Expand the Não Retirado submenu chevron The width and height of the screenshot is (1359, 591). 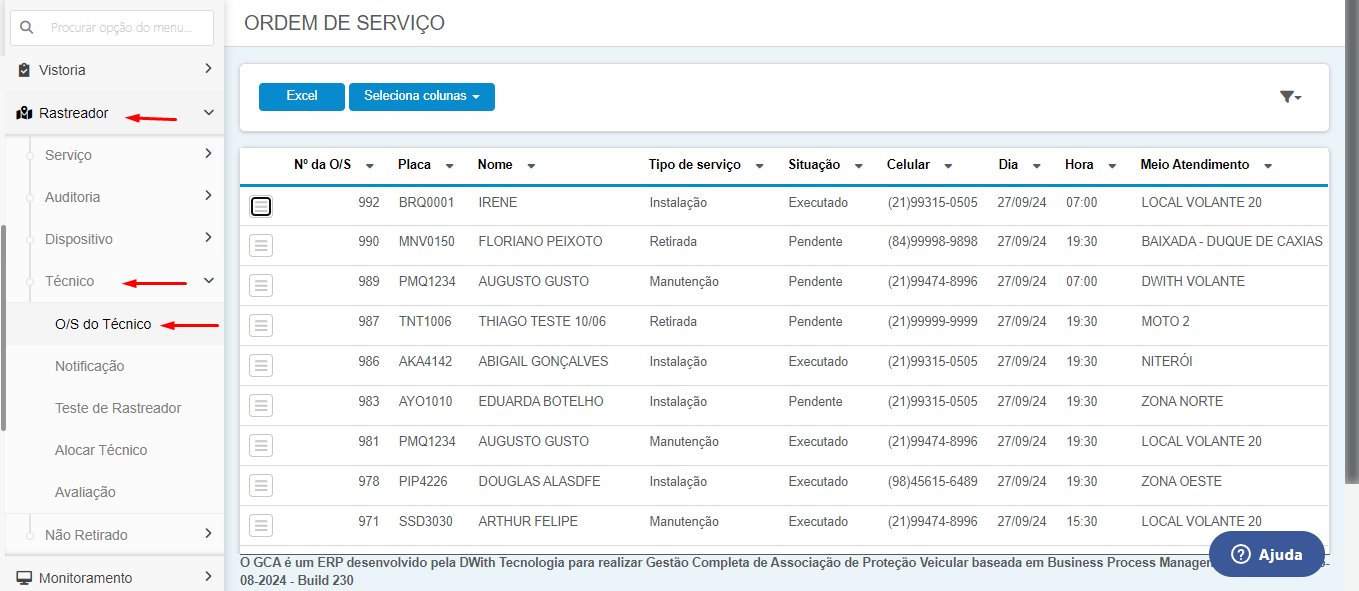pyautogui.click(x=208, y=534)
